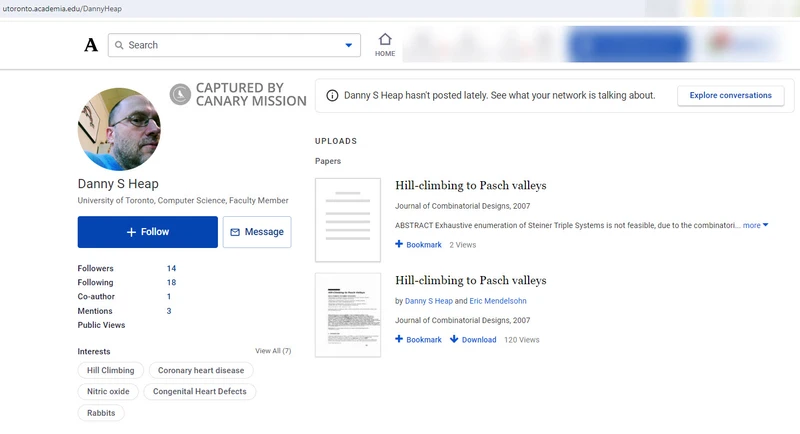Bookmark the paper with 2 Views
Screen dimensions: 800x434
(x=418, y=245)
